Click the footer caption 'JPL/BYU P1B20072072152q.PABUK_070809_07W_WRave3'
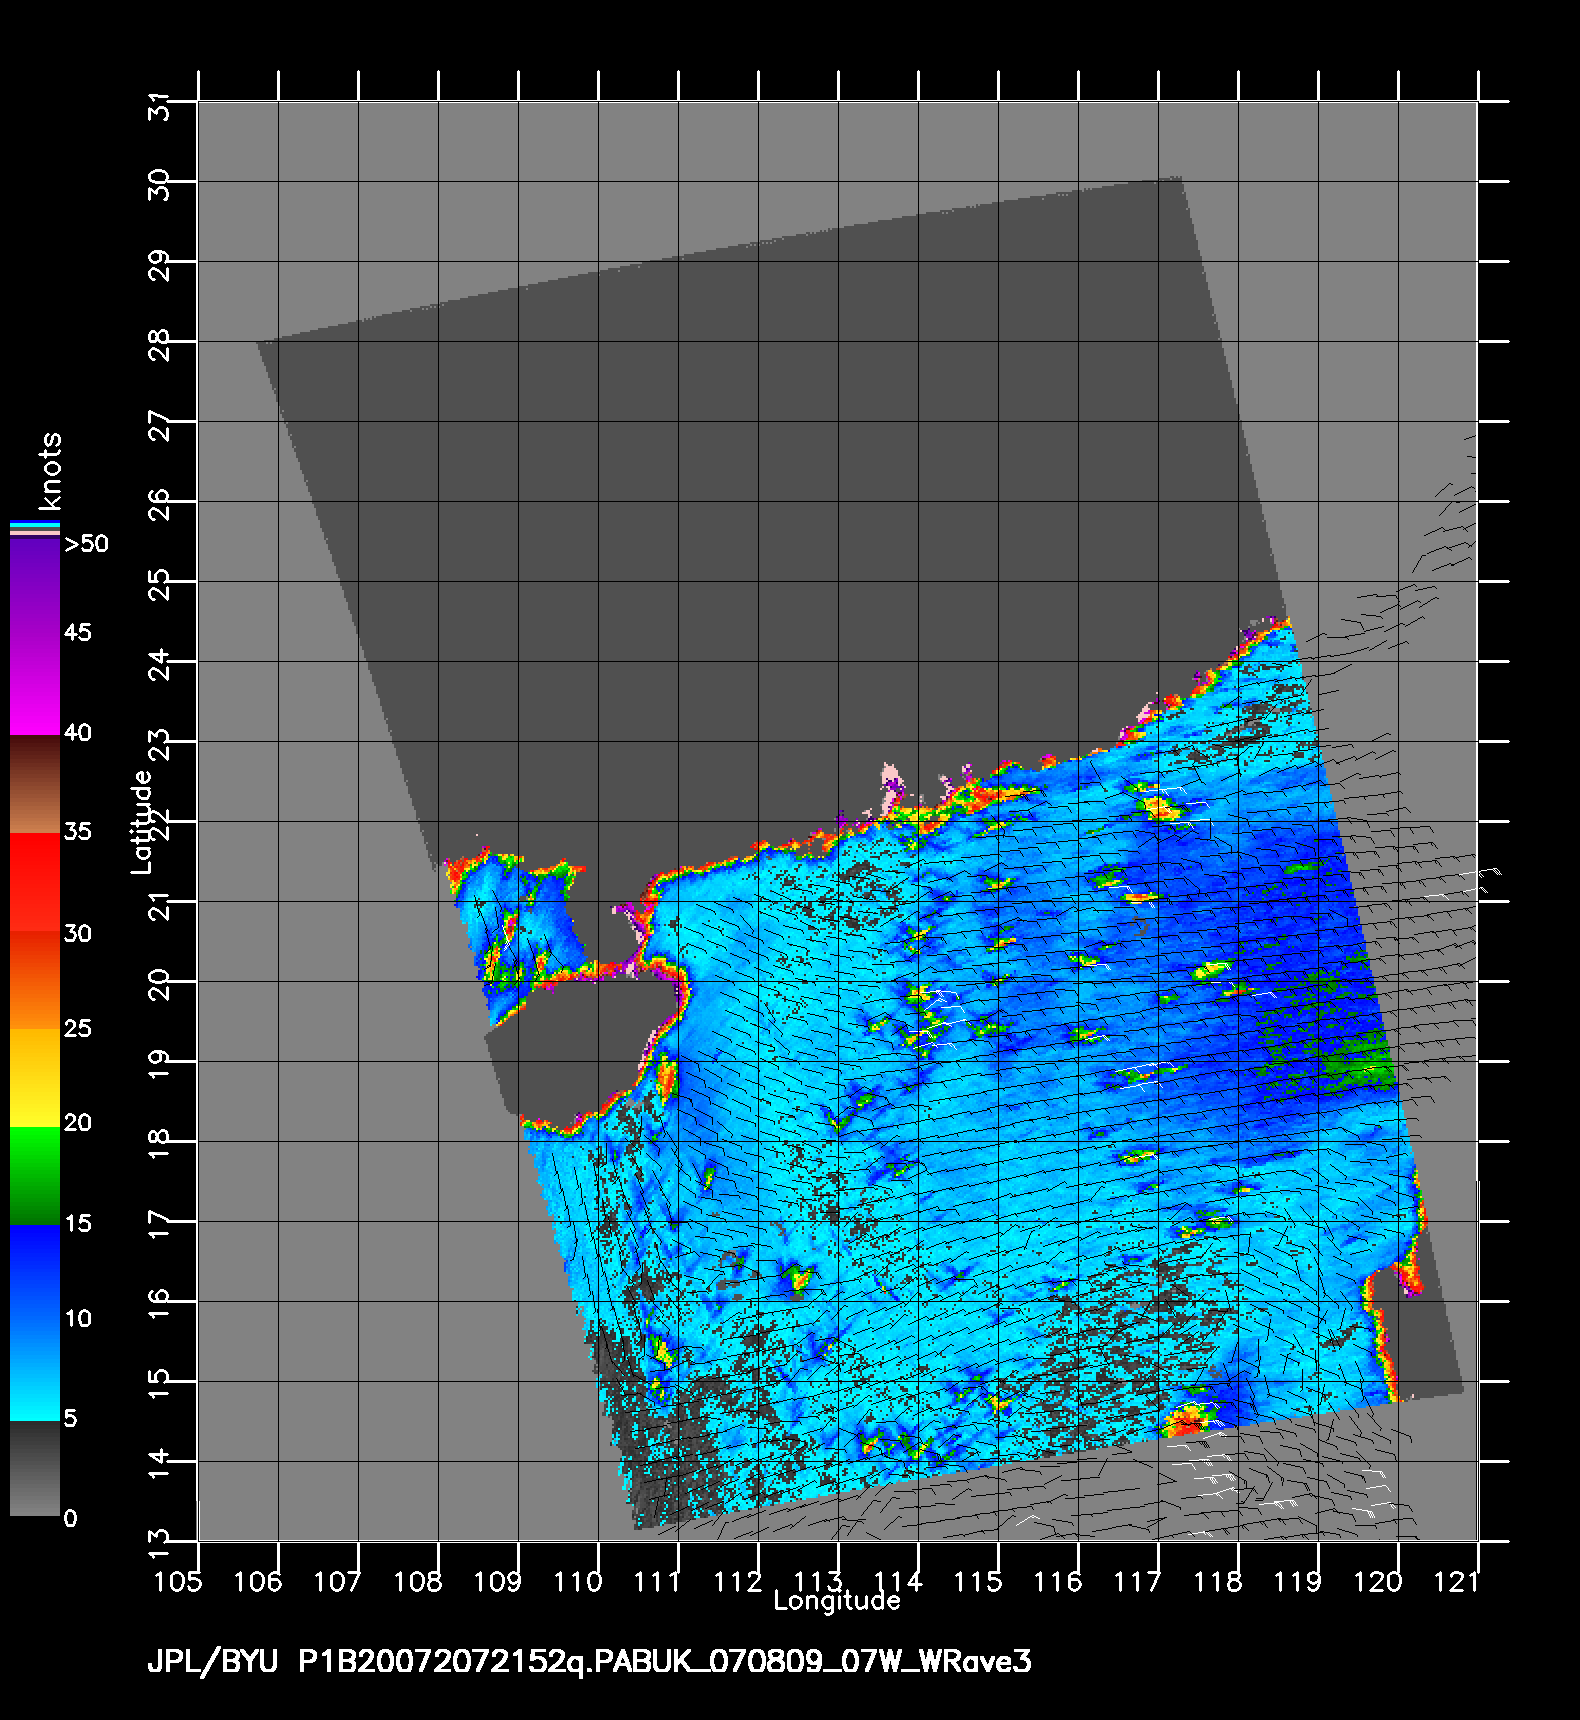1580x1720 pixels. coord(589,1662)
